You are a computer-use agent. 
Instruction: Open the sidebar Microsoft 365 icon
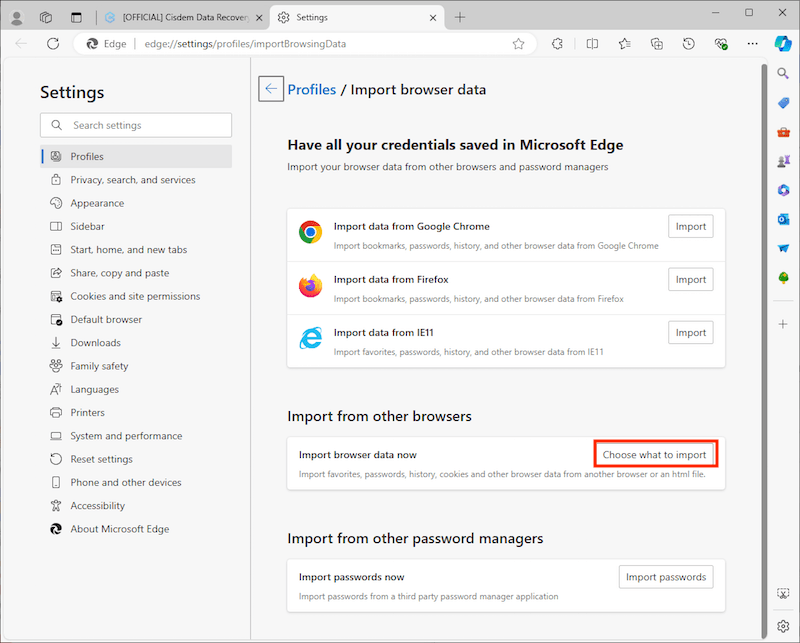(x=783, y=190)
